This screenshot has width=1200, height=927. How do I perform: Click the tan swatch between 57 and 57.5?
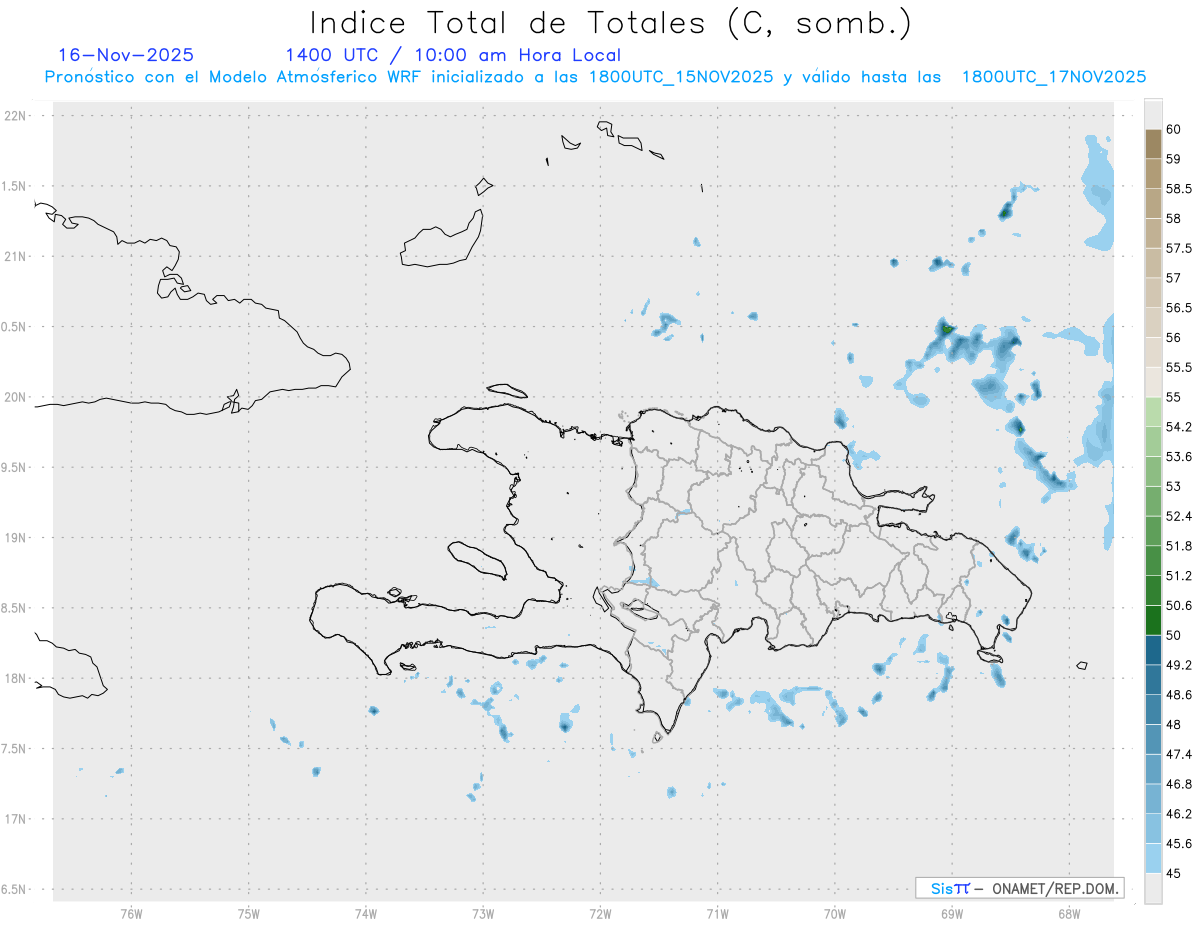point(1153,263)
